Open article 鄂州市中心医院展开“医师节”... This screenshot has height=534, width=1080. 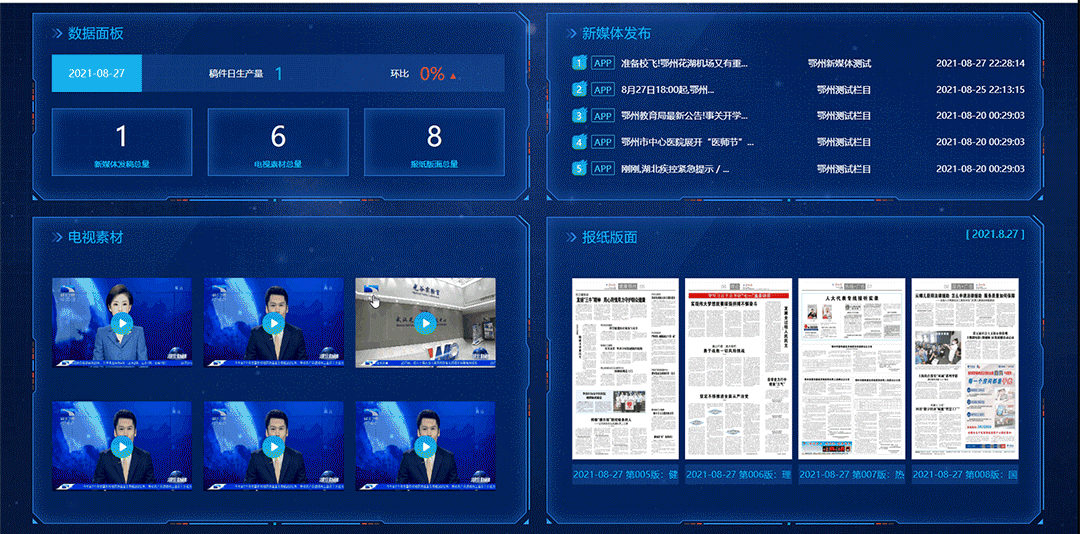click(x=687, y=143)
